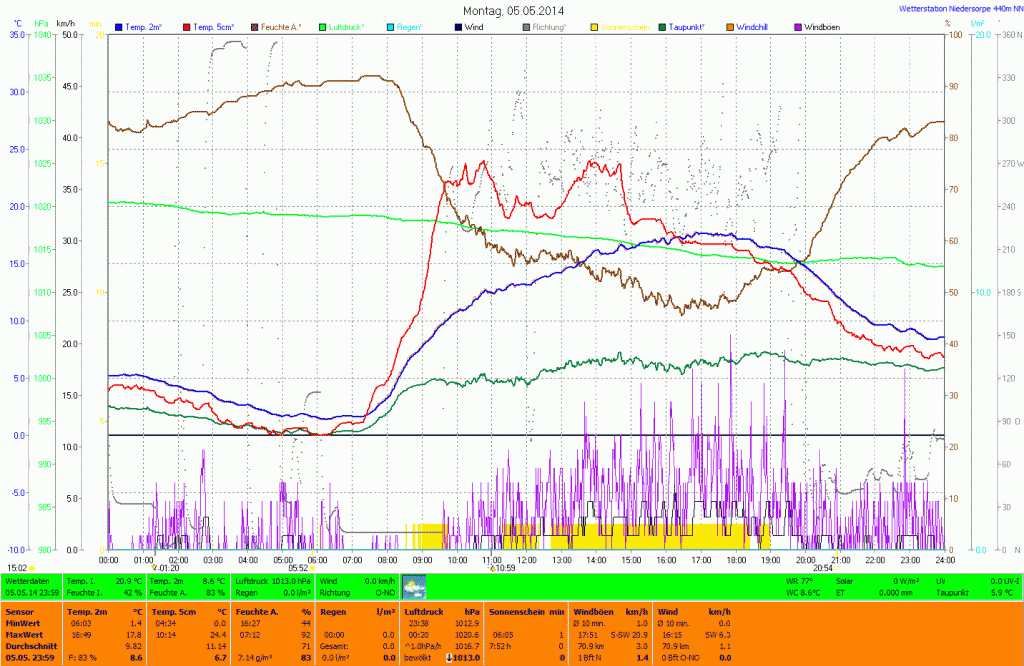Click the Wind legend label
Image resolution: width=1024 pixels, height=666 pixels.
click(477, 26)
